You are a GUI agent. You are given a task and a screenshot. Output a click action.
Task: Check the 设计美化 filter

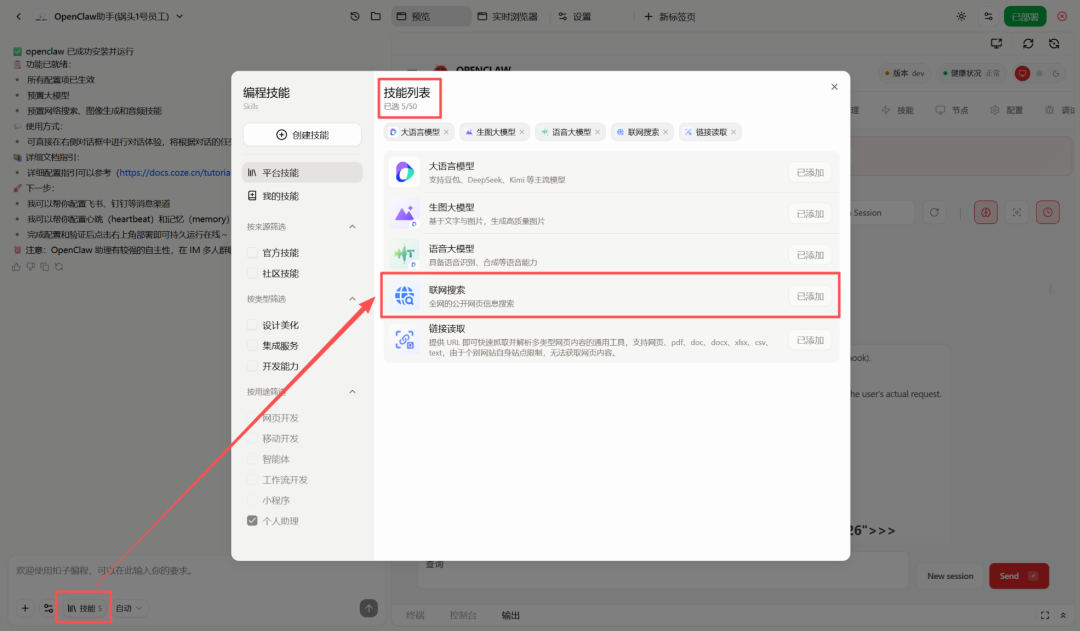pos(252,325)
